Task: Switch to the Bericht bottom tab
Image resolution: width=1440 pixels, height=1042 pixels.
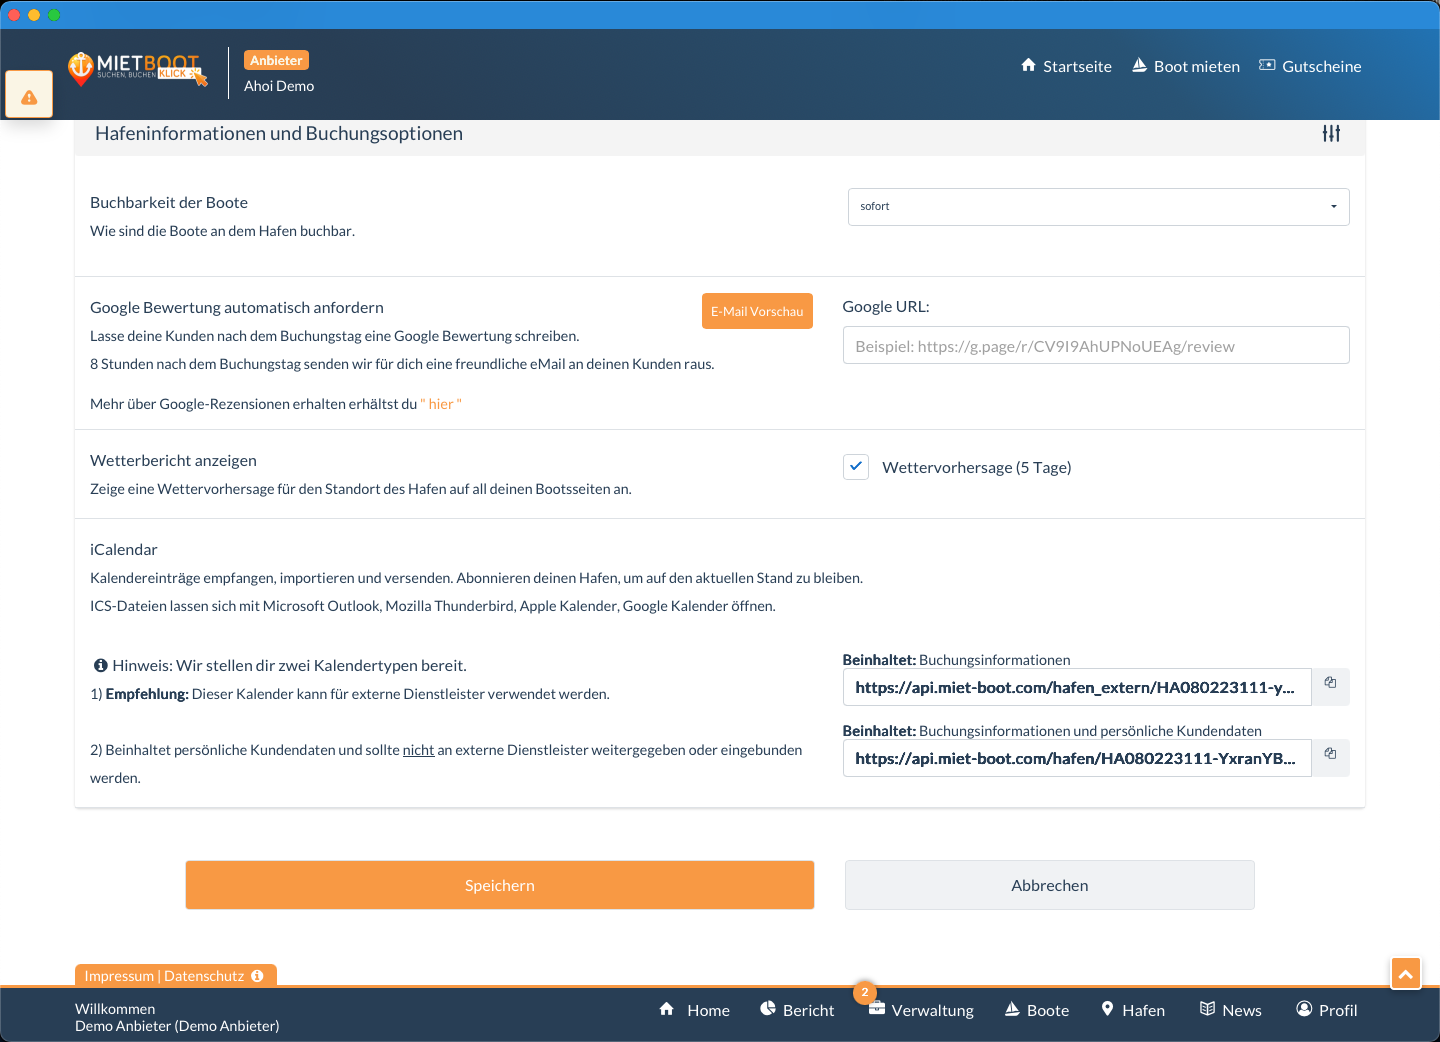Action: [x=797, y=1010]
